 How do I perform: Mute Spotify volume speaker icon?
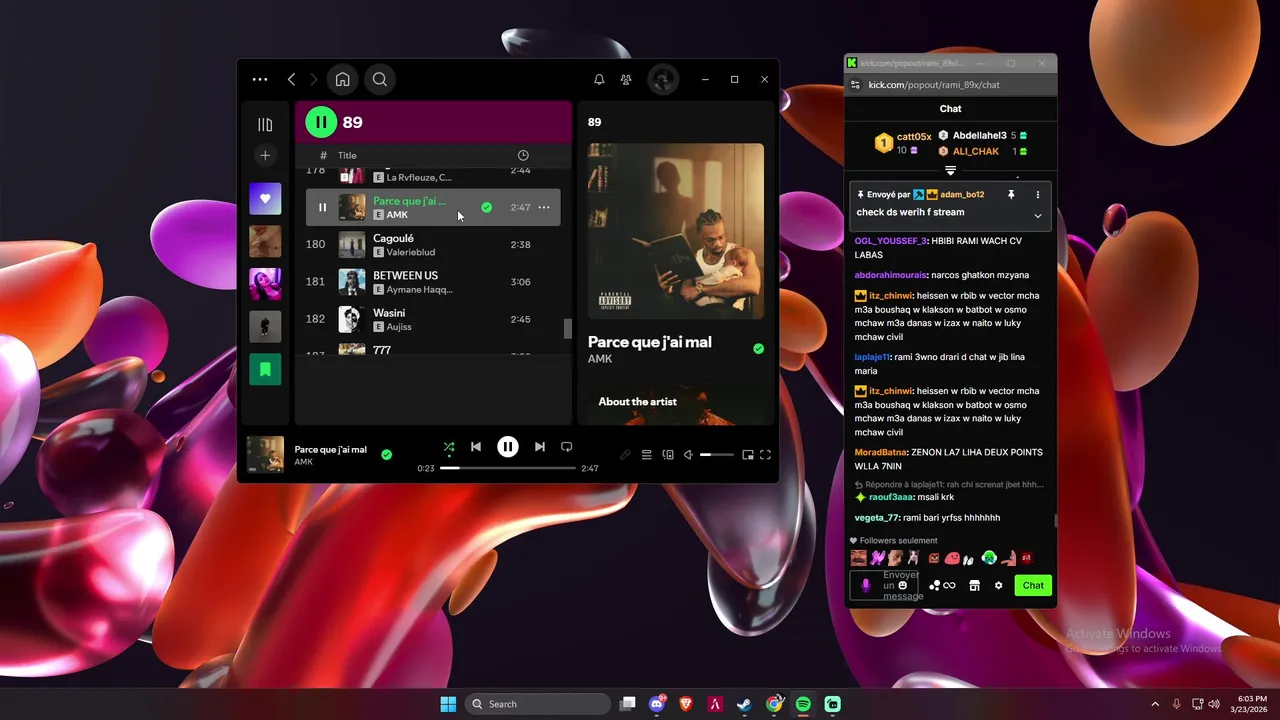tap(688, 455)
